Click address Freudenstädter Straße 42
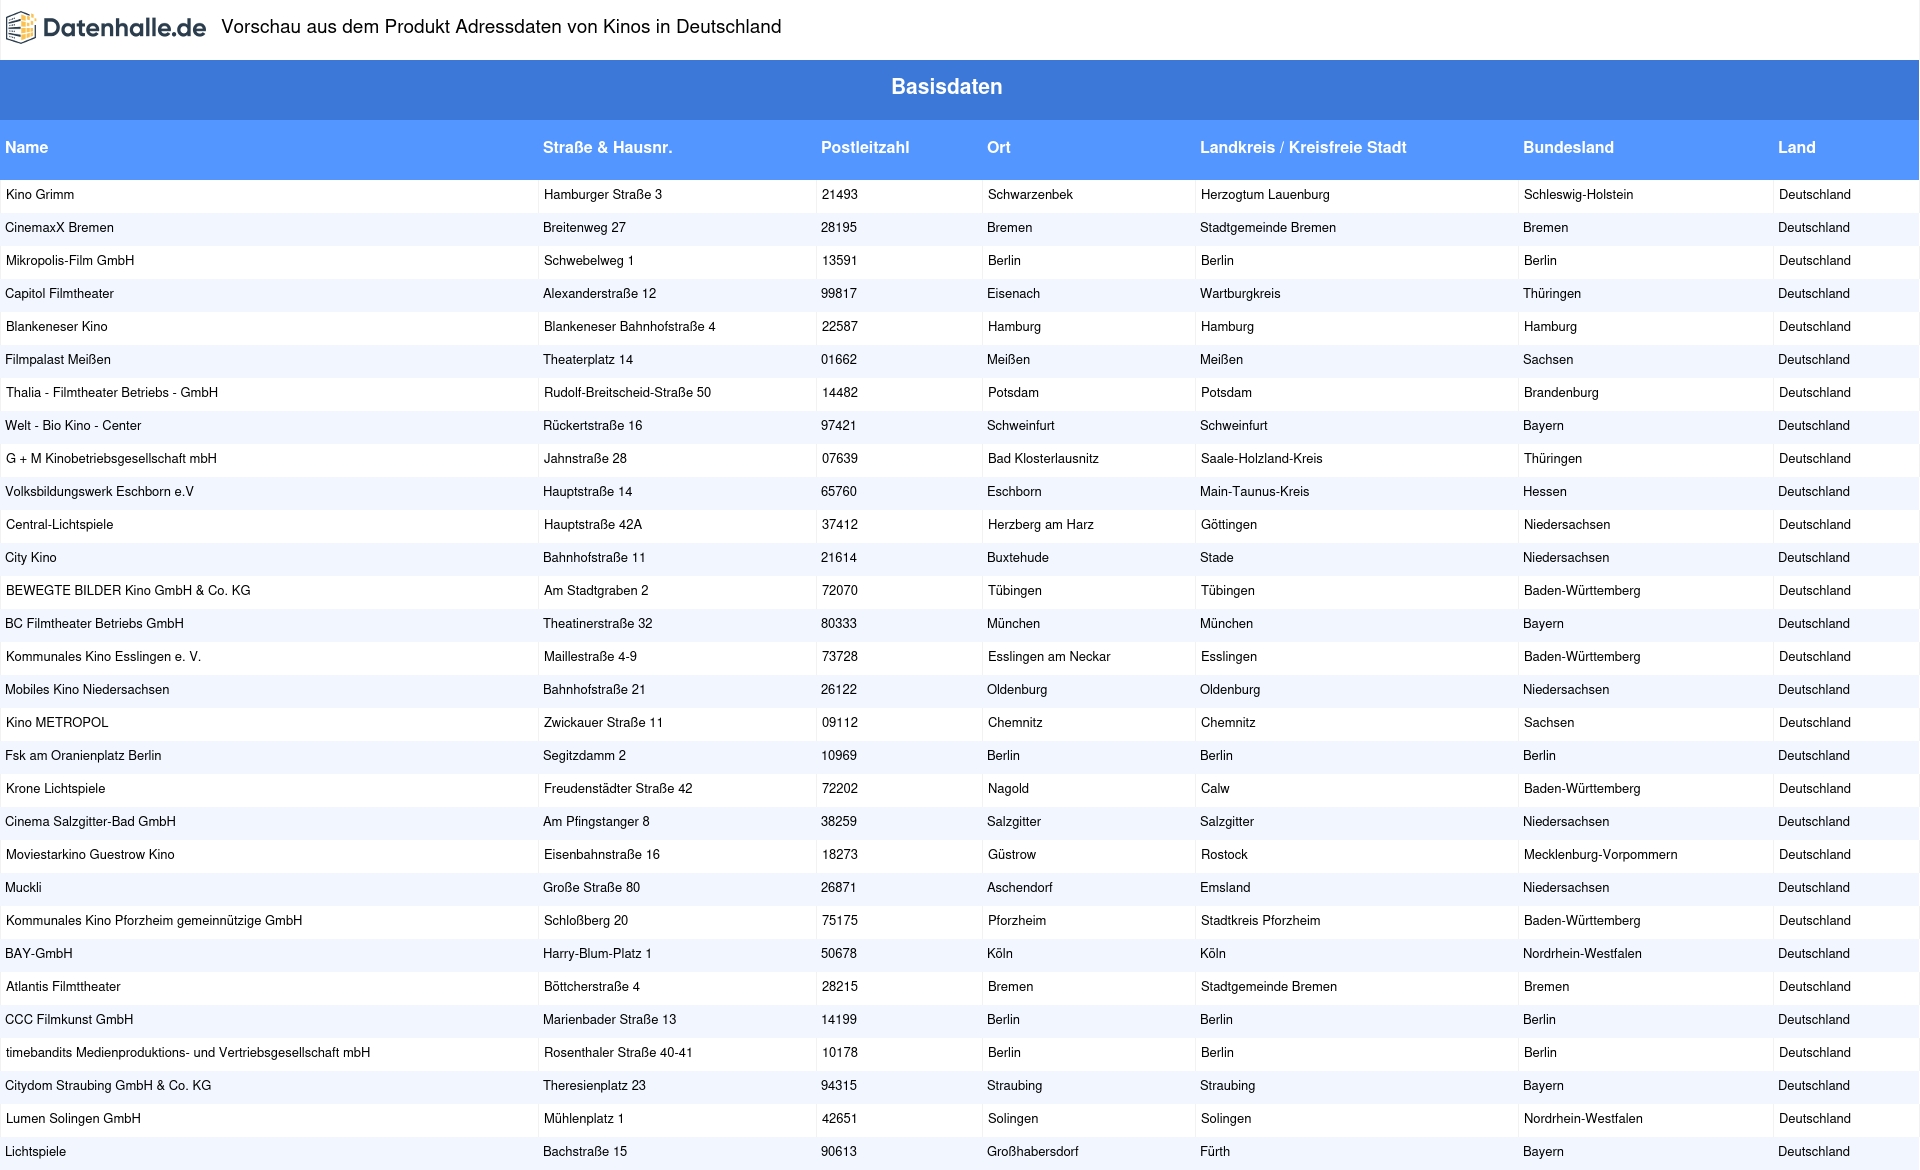This screenshot has height=1170, width=1920. tap(618, 789)
